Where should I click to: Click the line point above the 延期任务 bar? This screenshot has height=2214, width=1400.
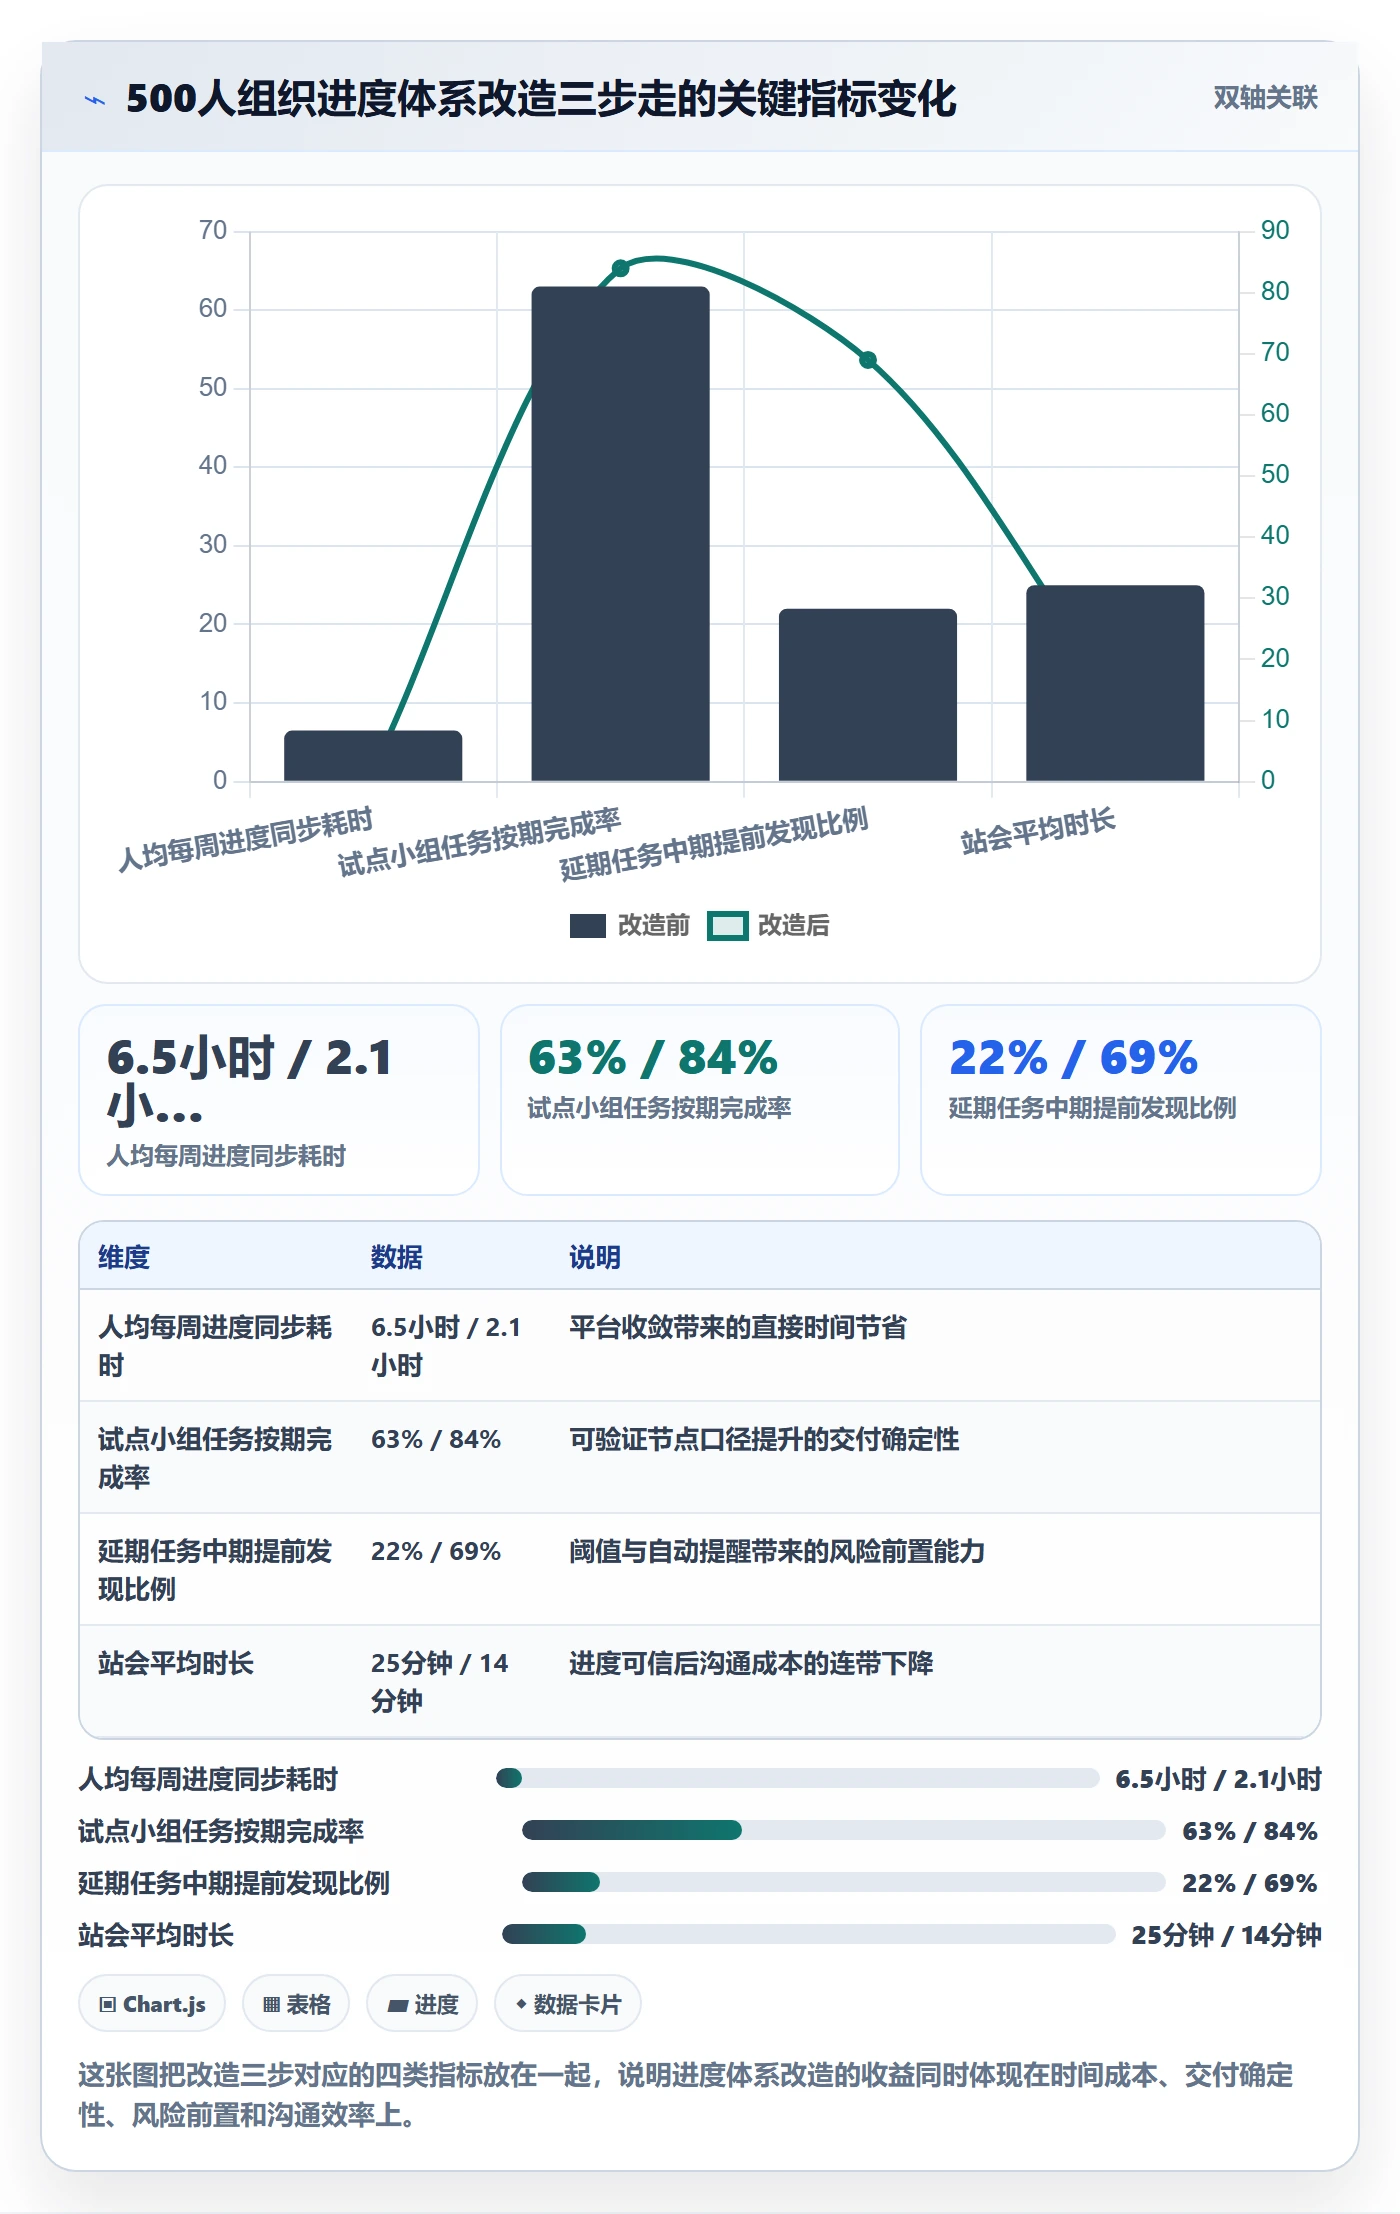pos(868,360)
